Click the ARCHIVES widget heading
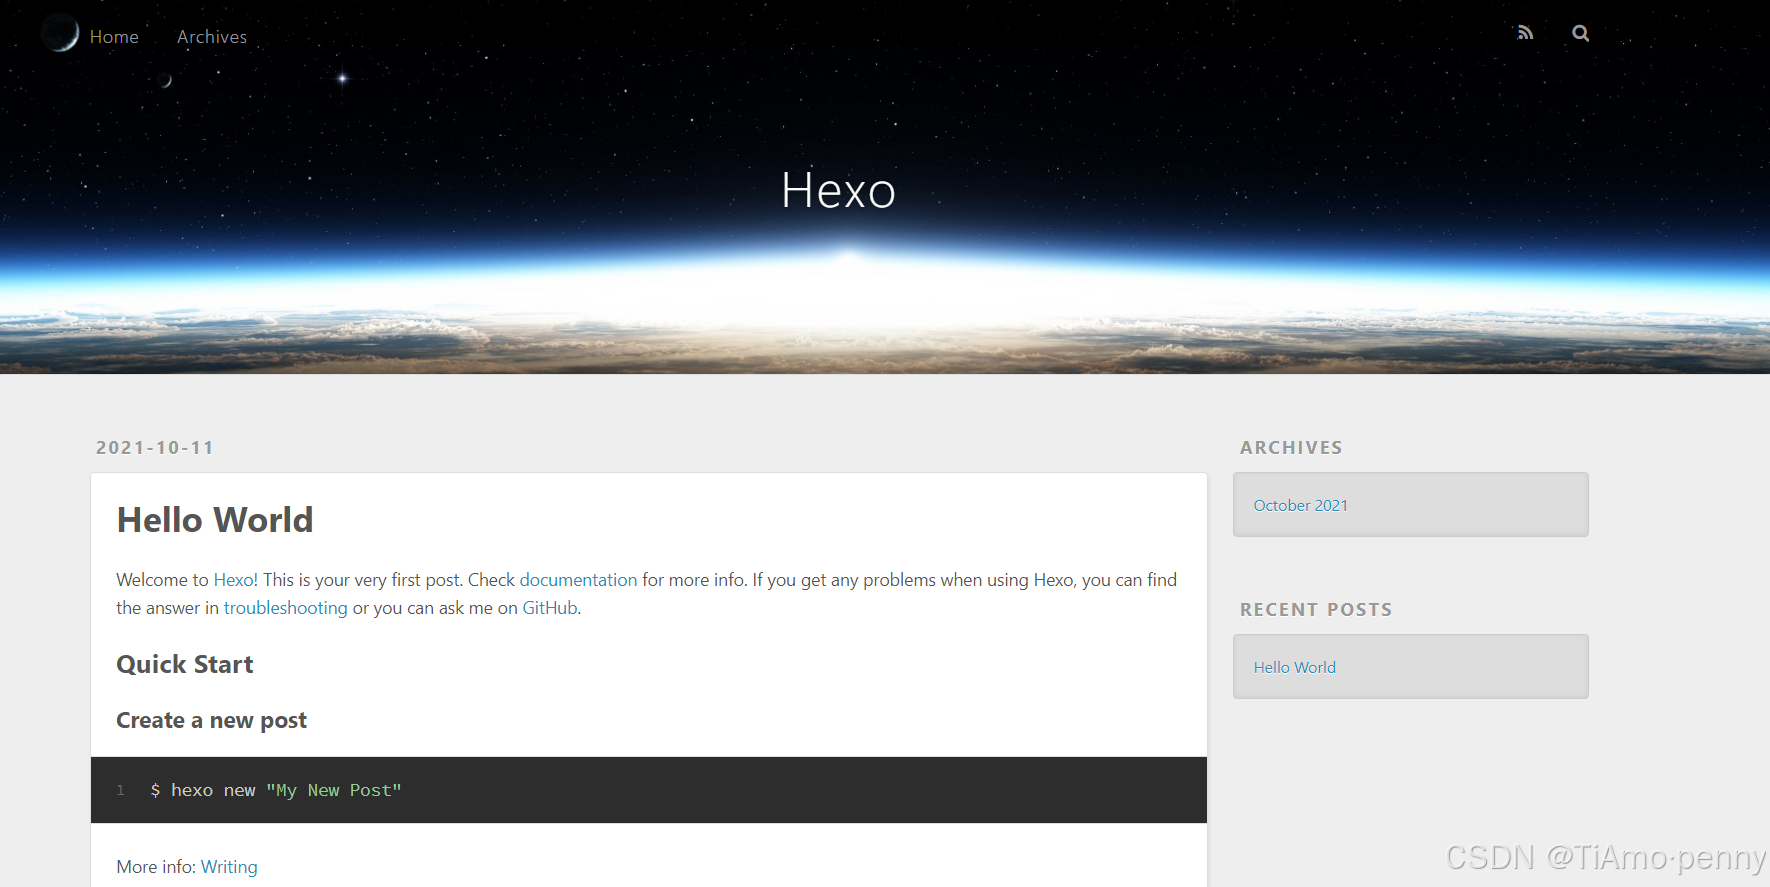 1291,448
